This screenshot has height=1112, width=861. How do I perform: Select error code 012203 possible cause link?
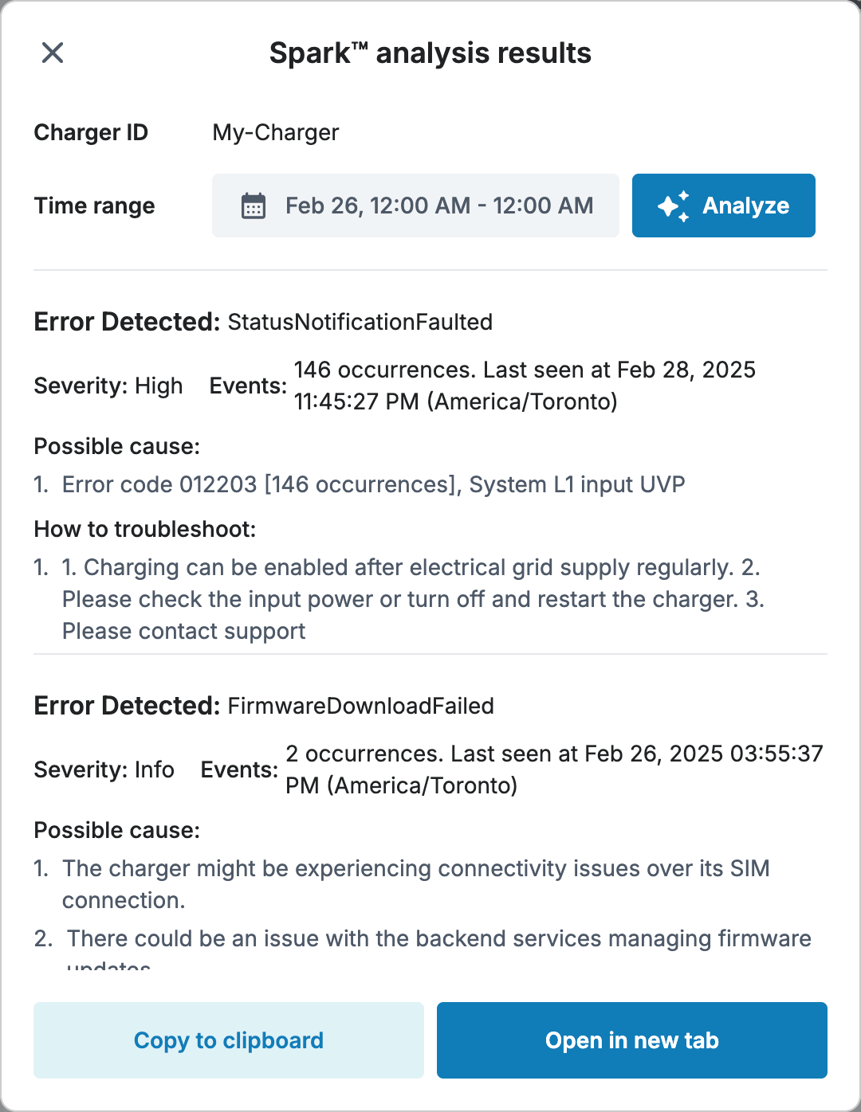pyautogui.click(x=373, y=484)
